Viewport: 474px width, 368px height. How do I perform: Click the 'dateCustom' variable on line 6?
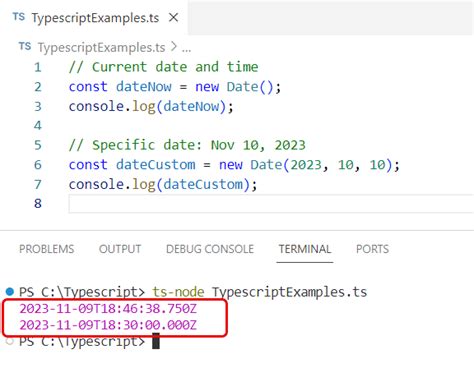pos(156,165)
